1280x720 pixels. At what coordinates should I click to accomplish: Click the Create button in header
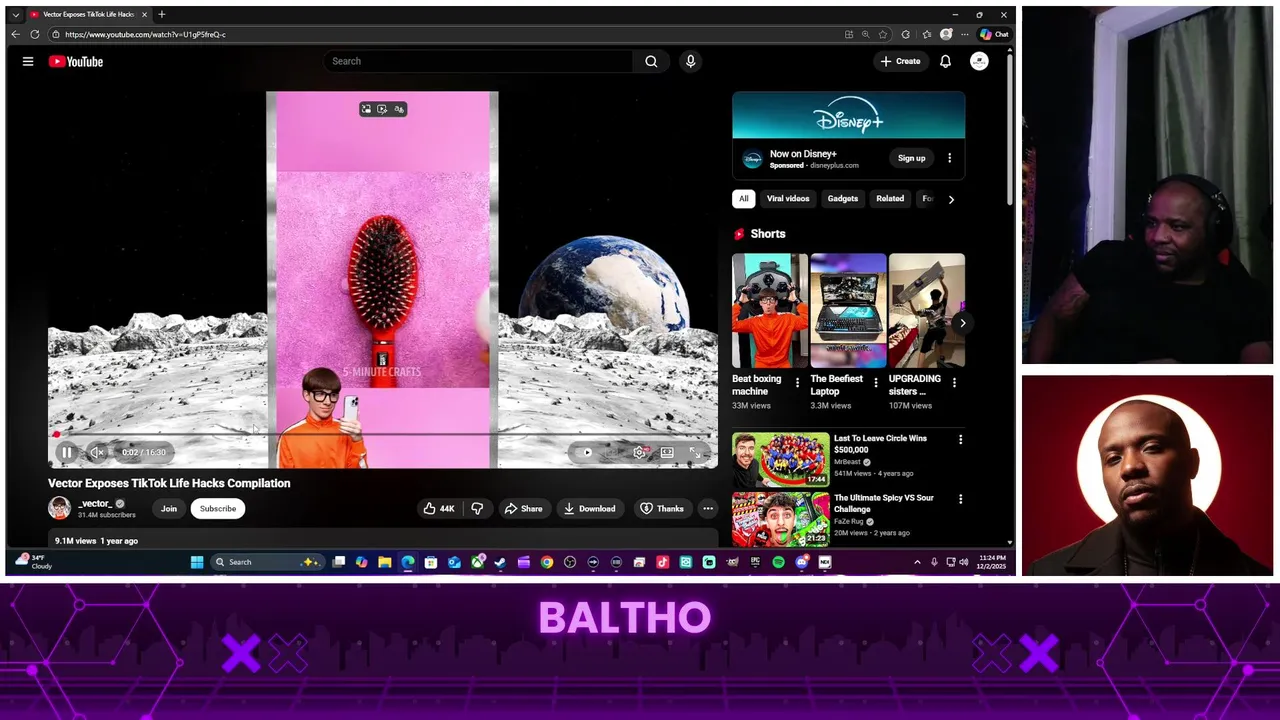click(x=900, y=61)
